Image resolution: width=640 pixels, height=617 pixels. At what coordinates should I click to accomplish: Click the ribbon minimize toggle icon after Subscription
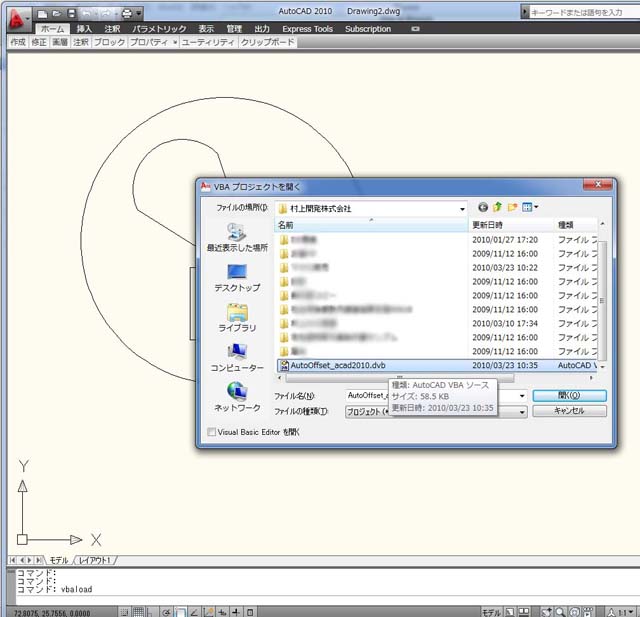416,29
